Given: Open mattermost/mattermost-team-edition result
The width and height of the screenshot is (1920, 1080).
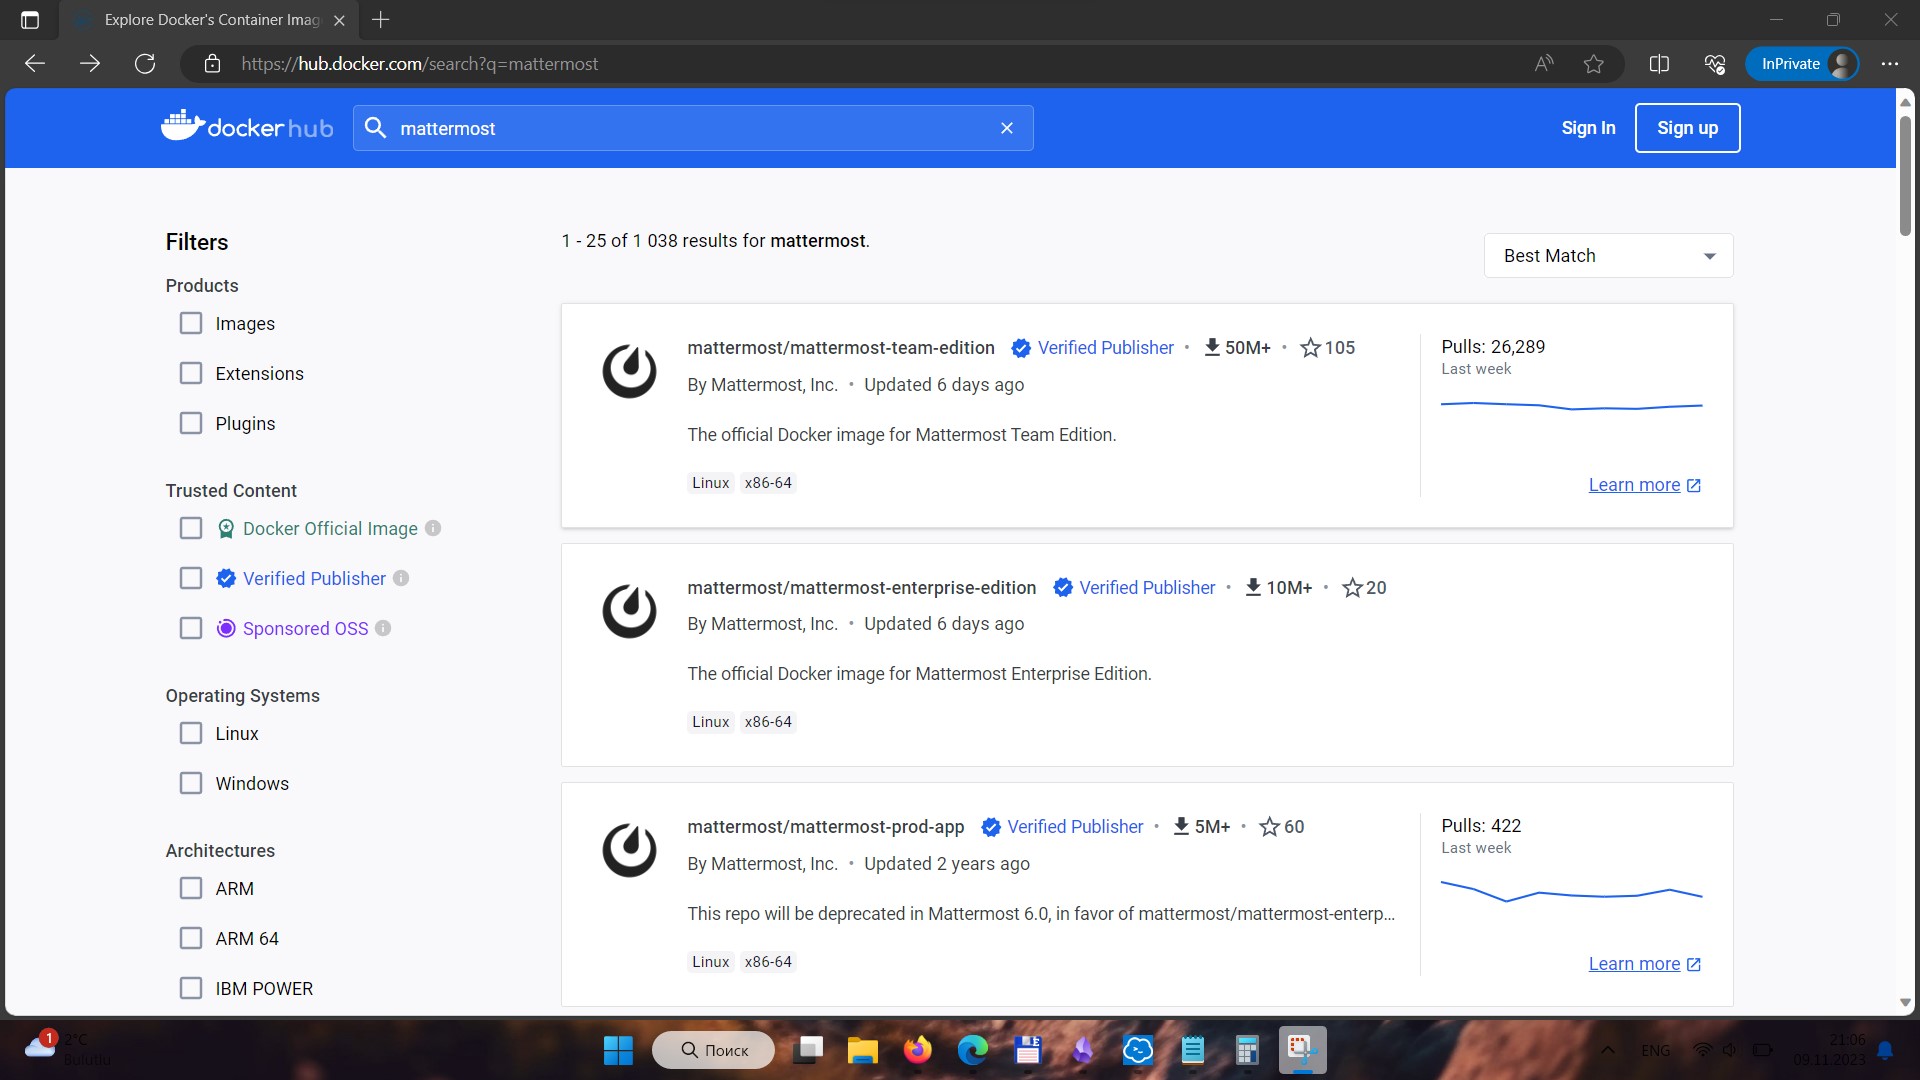Looking at the screenshot, I should (840, 347).
